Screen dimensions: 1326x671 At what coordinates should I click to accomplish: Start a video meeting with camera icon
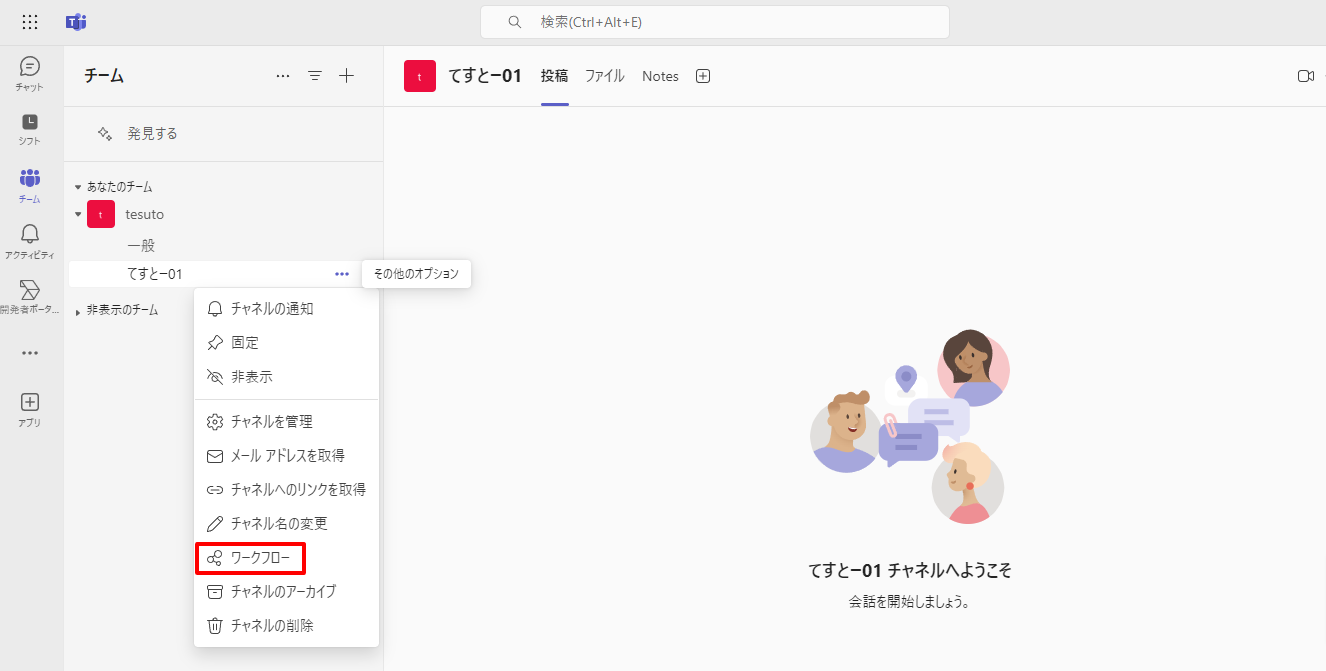[1305, 76]
